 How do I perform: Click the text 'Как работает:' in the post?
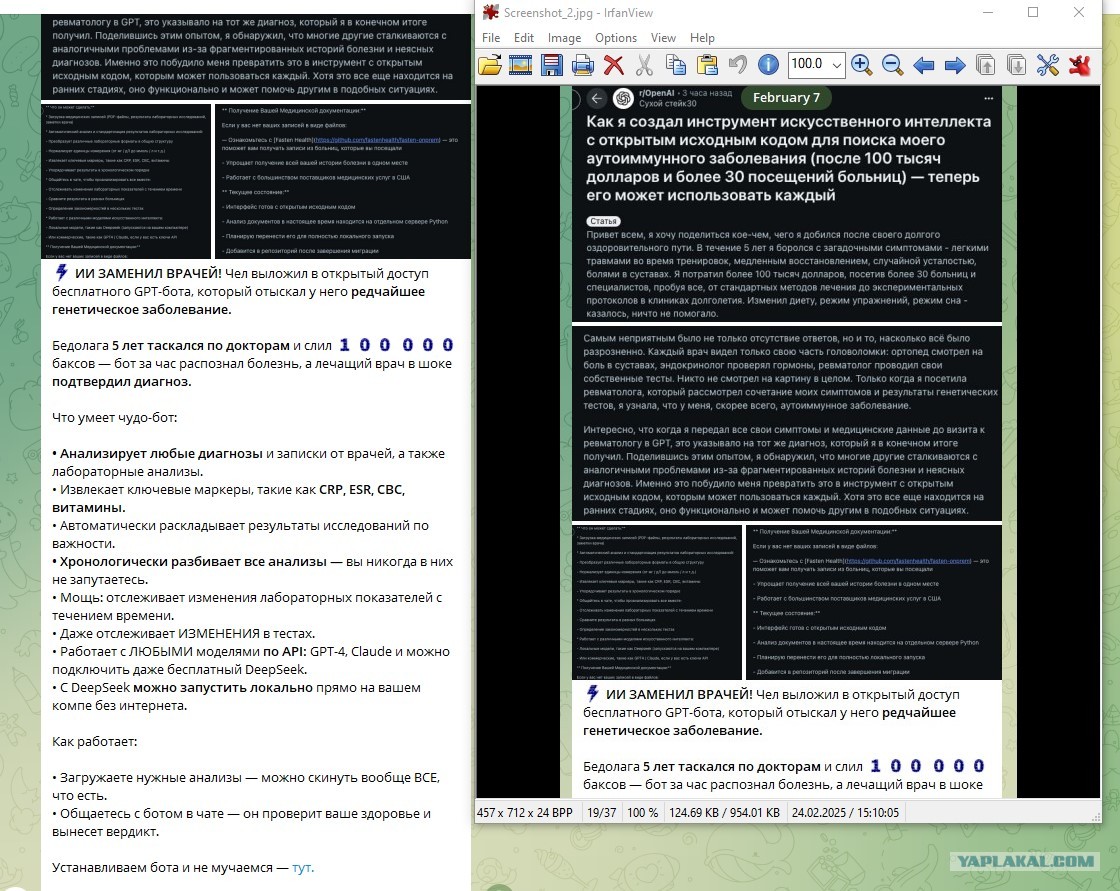[x=95, y=742]
